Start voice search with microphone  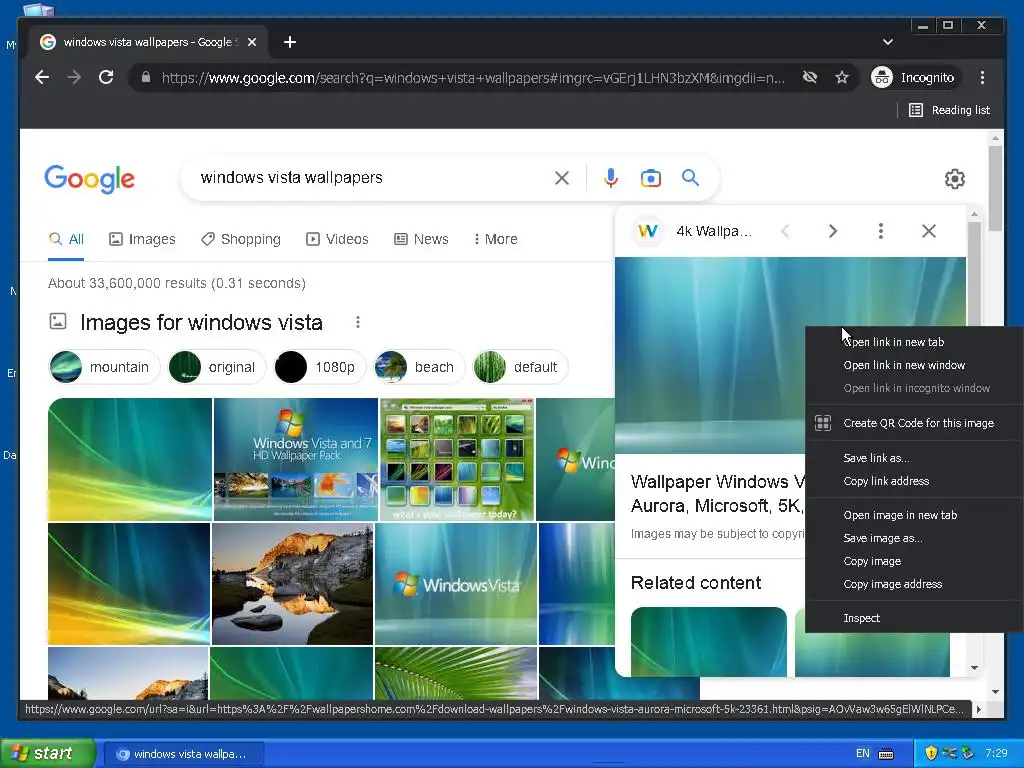[611, 178]
